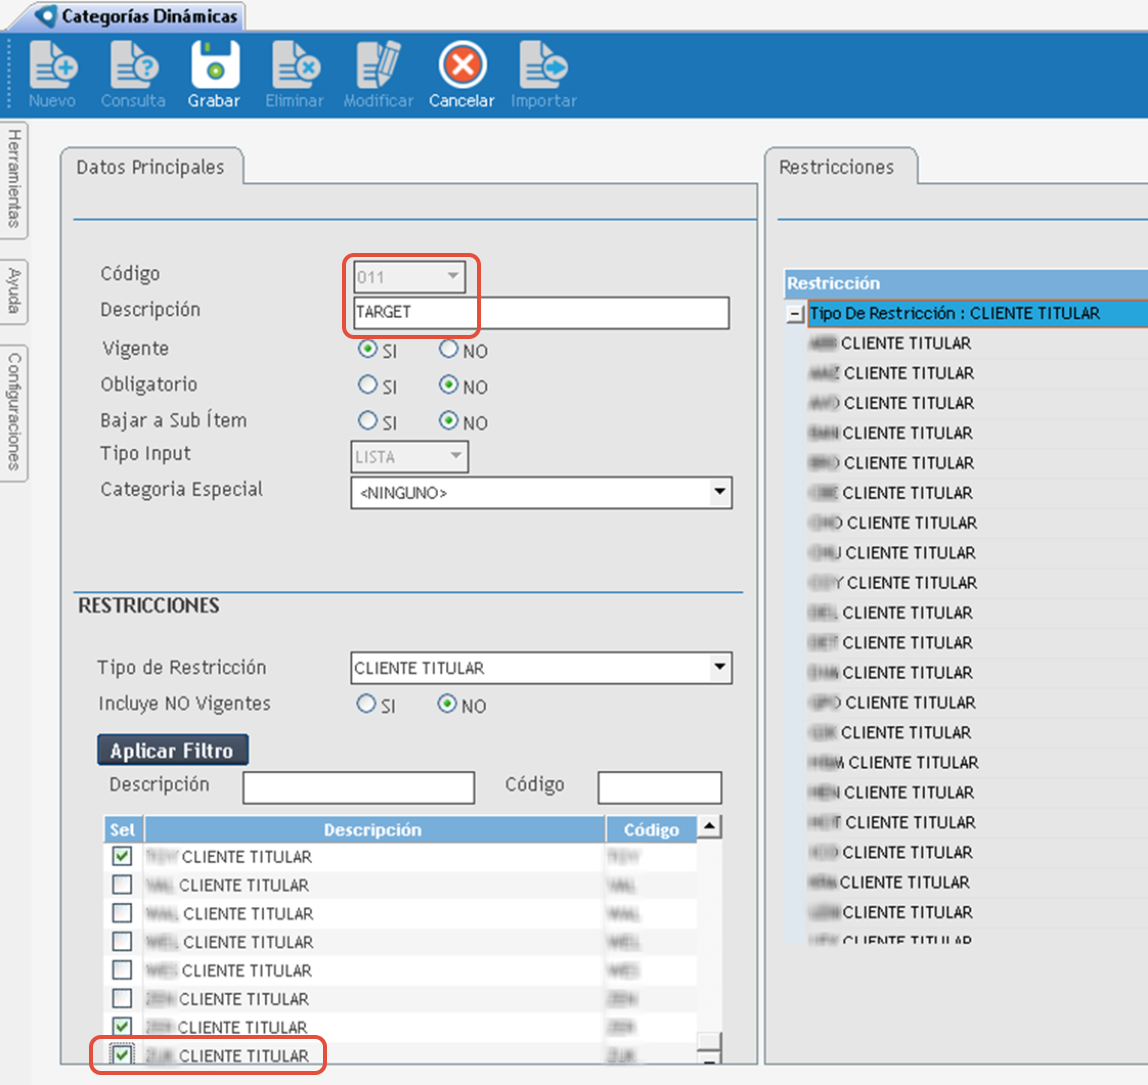Click the Restricción column header
Screen dimensions: 1148x1085
click(x=966, y=283)
